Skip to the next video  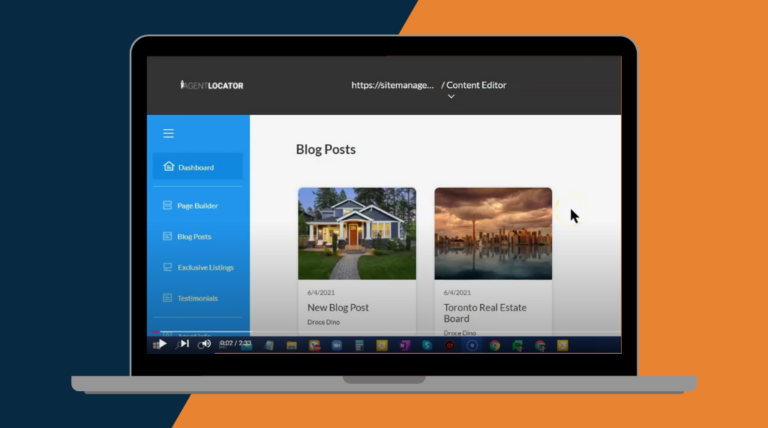coord(183,344)
